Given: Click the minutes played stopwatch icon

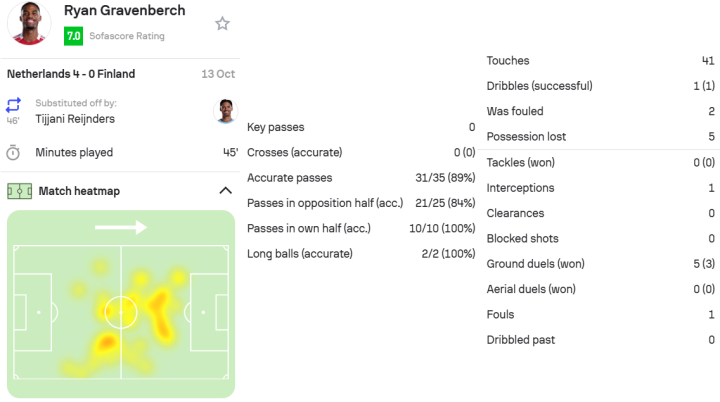Looking at the screenshot, I should click(13, 153).
